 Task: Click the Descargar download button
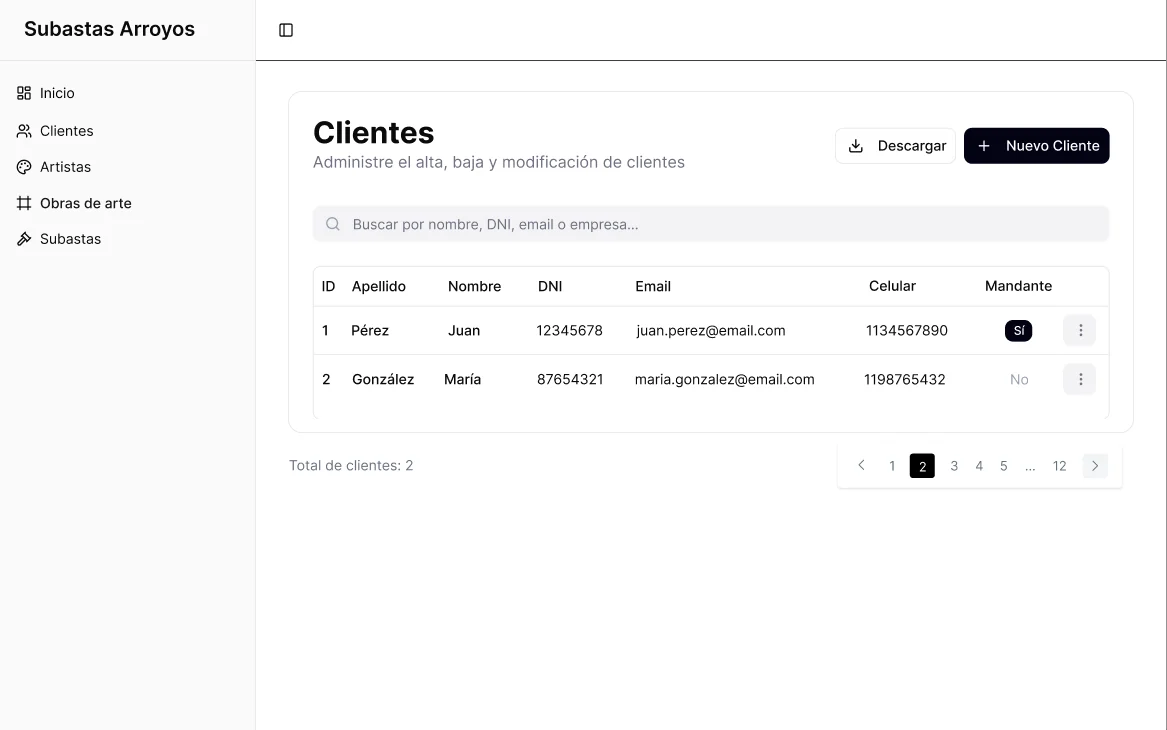(895, 146)
